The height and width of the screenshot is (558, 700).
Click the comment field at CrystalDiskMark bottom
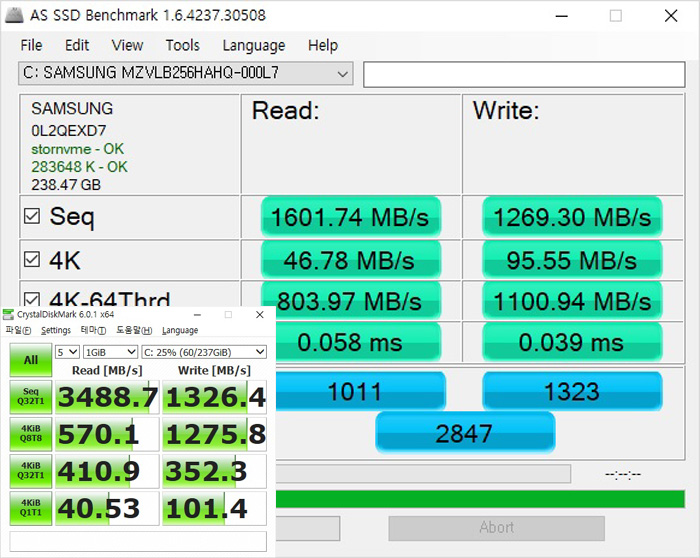(138, 541)
